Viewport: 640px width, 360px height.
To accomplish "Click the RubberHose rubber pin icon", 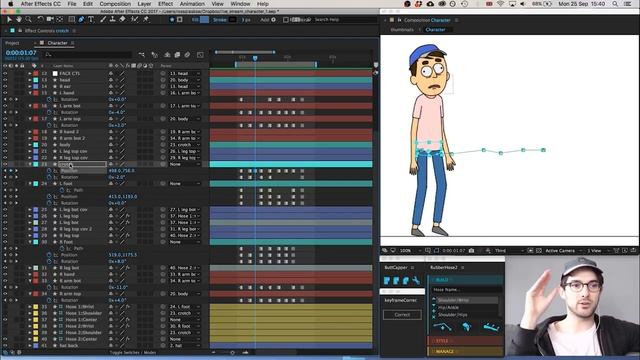I will 491,327.
